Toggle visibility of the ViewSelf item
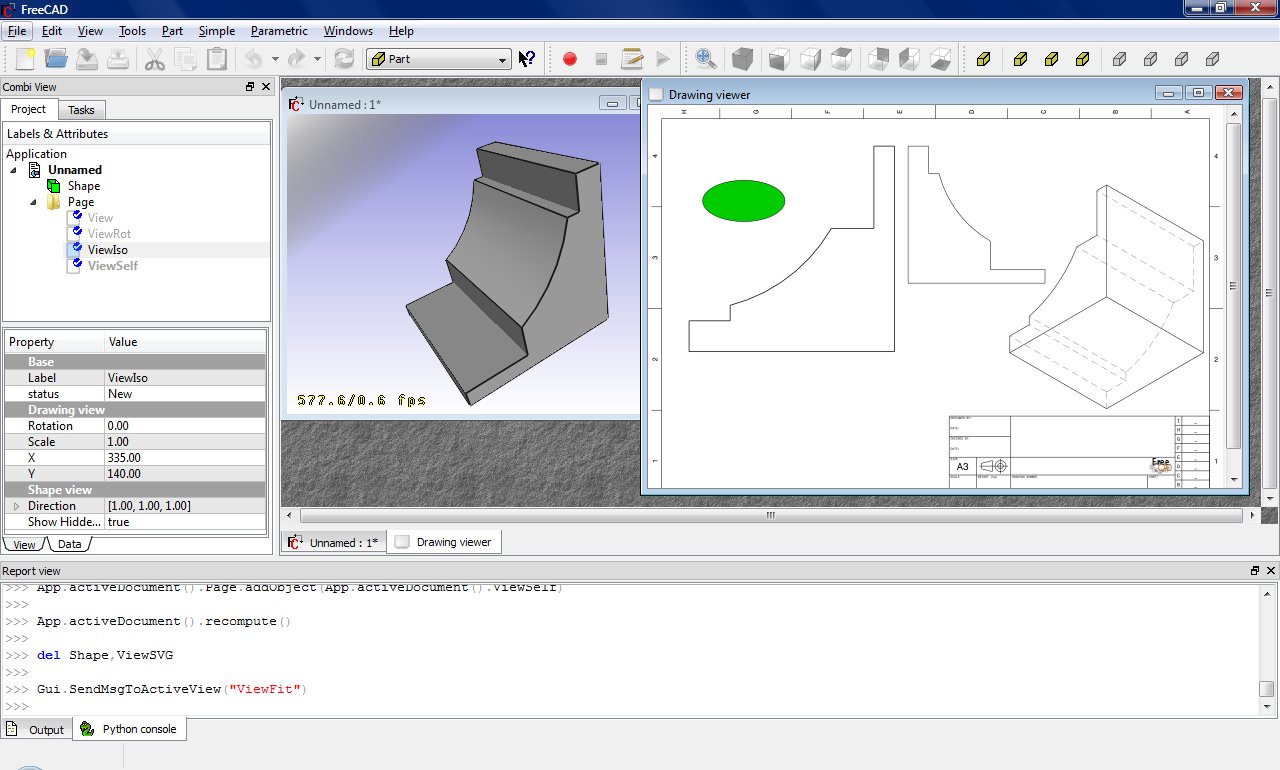Screen dimensions: 1280x770 (74, 265)
